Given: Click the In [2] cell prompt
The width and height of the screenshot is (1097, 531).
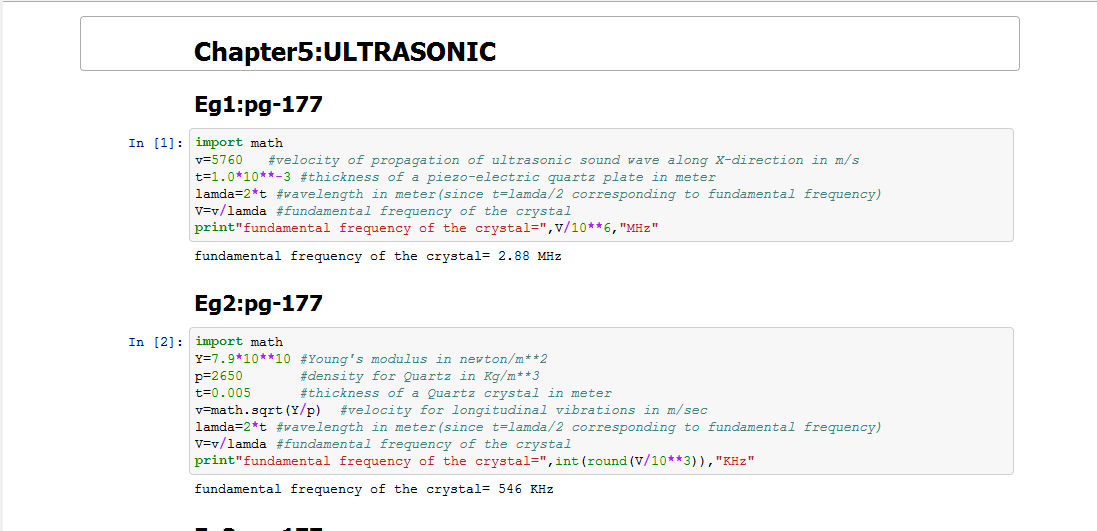Looking at the screenshot, I should (x=156, y=342).
